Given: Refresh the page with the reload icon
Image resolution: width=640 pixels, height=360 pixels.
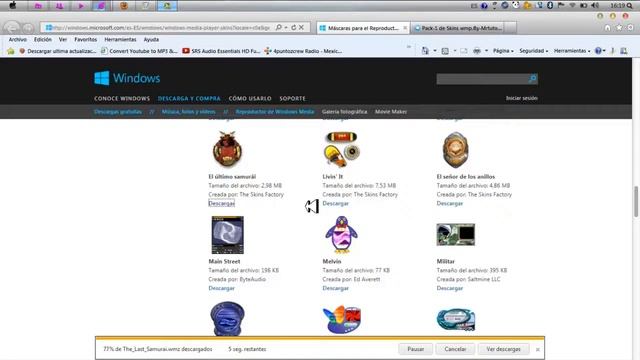Looking at the screenshot, I should coord(293,27).
